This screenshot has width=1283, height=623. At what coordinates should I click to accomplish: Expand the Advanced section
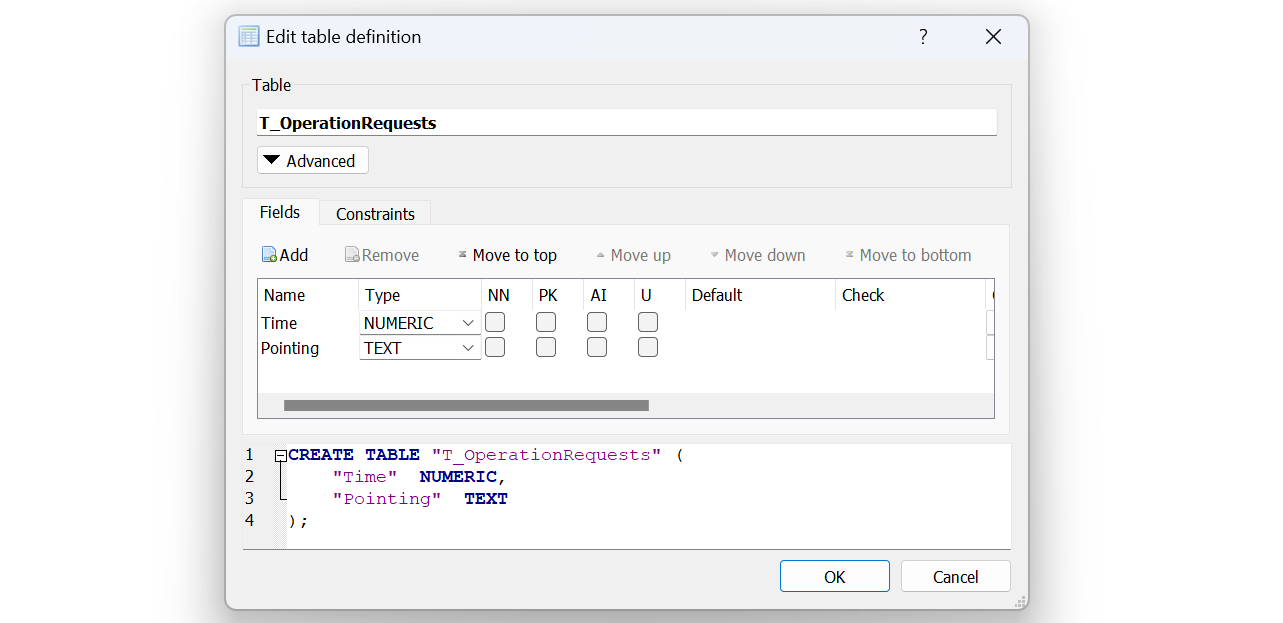click(x=312, y=161)
